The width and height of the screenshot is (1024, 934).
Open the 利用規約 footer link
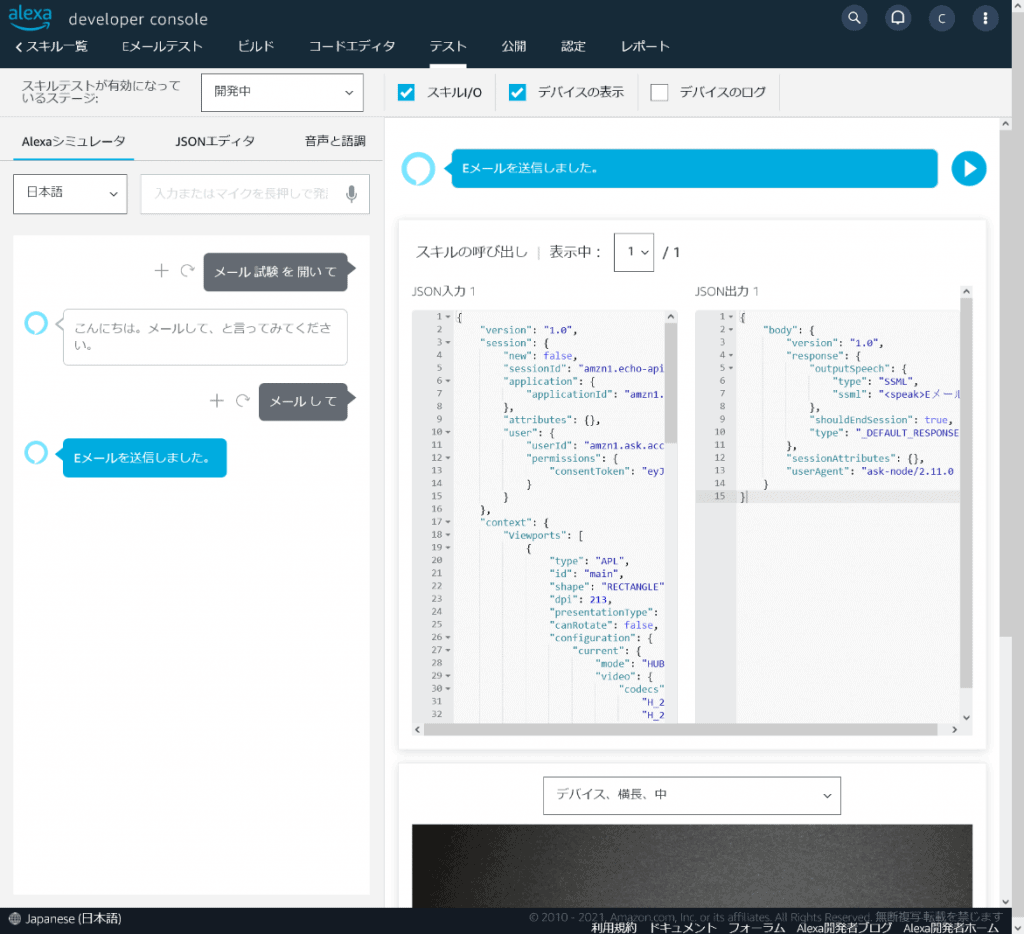(614, 927)
